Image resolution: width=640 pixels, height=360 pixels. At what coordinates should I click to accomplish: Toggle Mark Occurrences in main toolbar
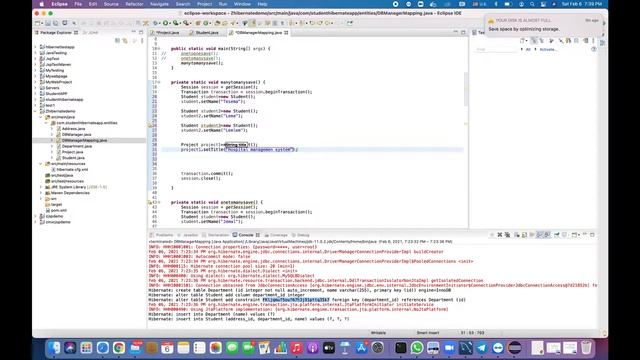pos(253,23)
